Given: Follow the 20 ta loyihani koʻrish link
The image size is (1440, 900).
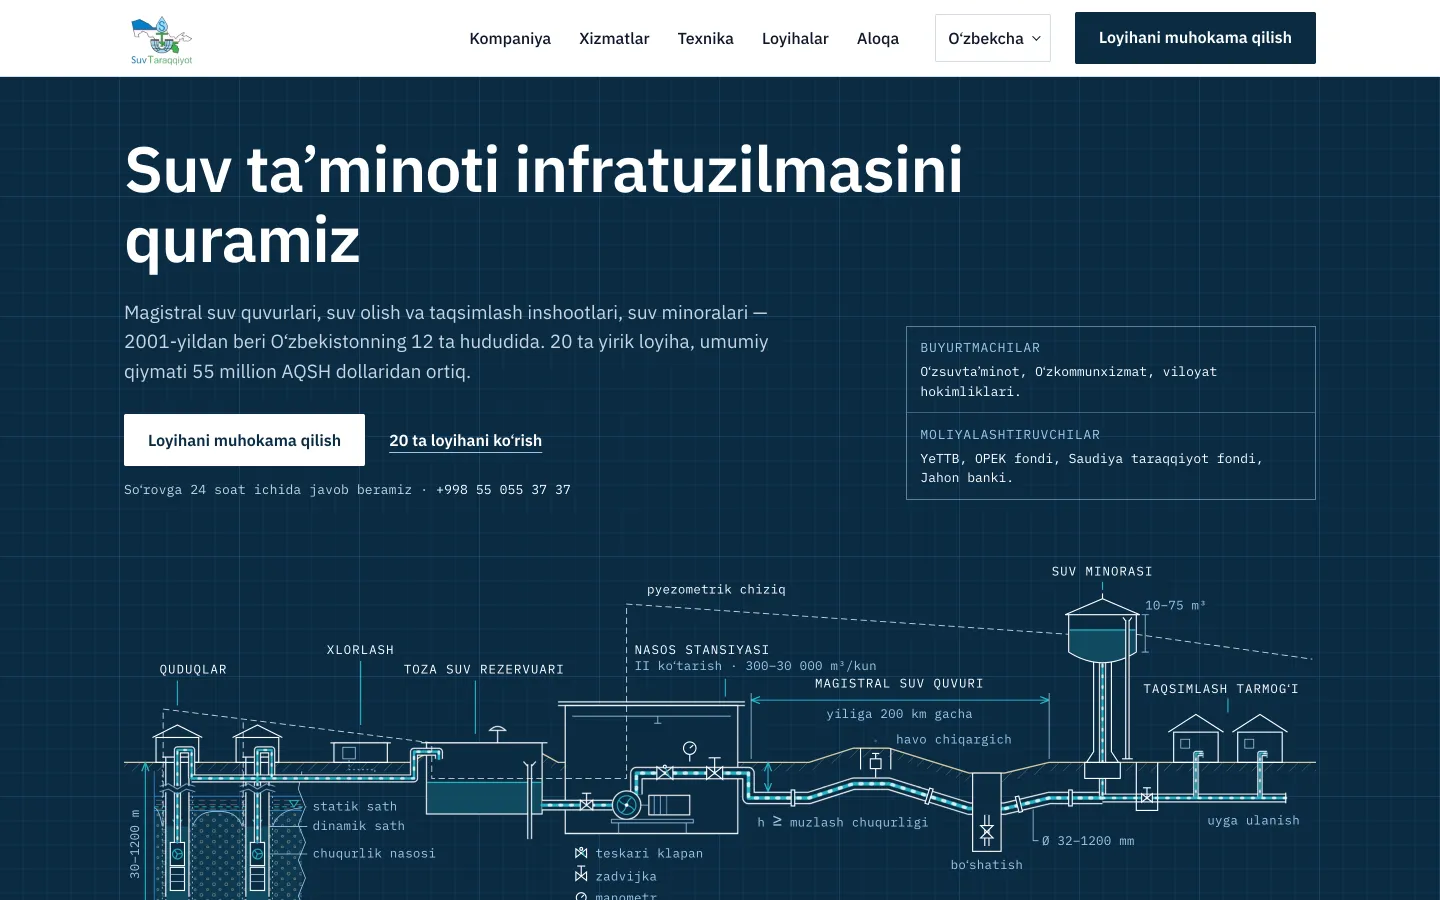Looking at the screenshot, I should pos(465,441).
